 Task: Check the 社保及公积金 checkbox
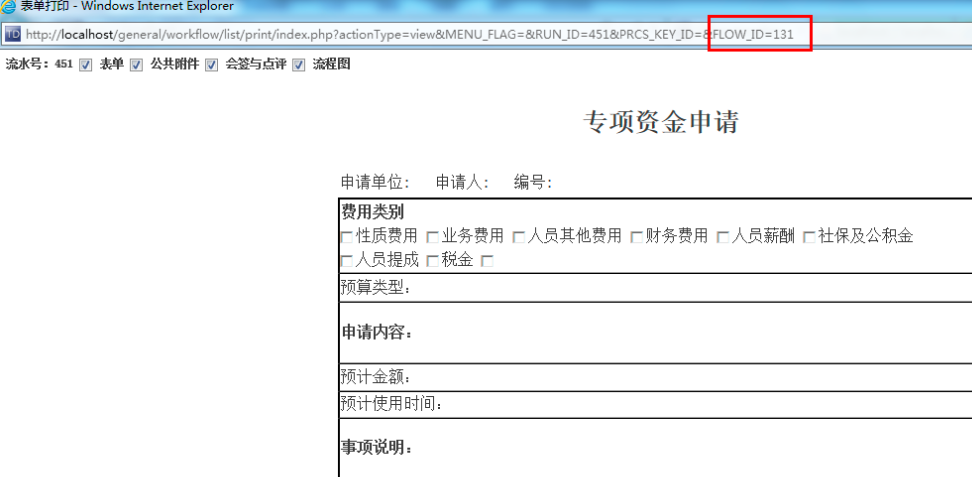809,237
